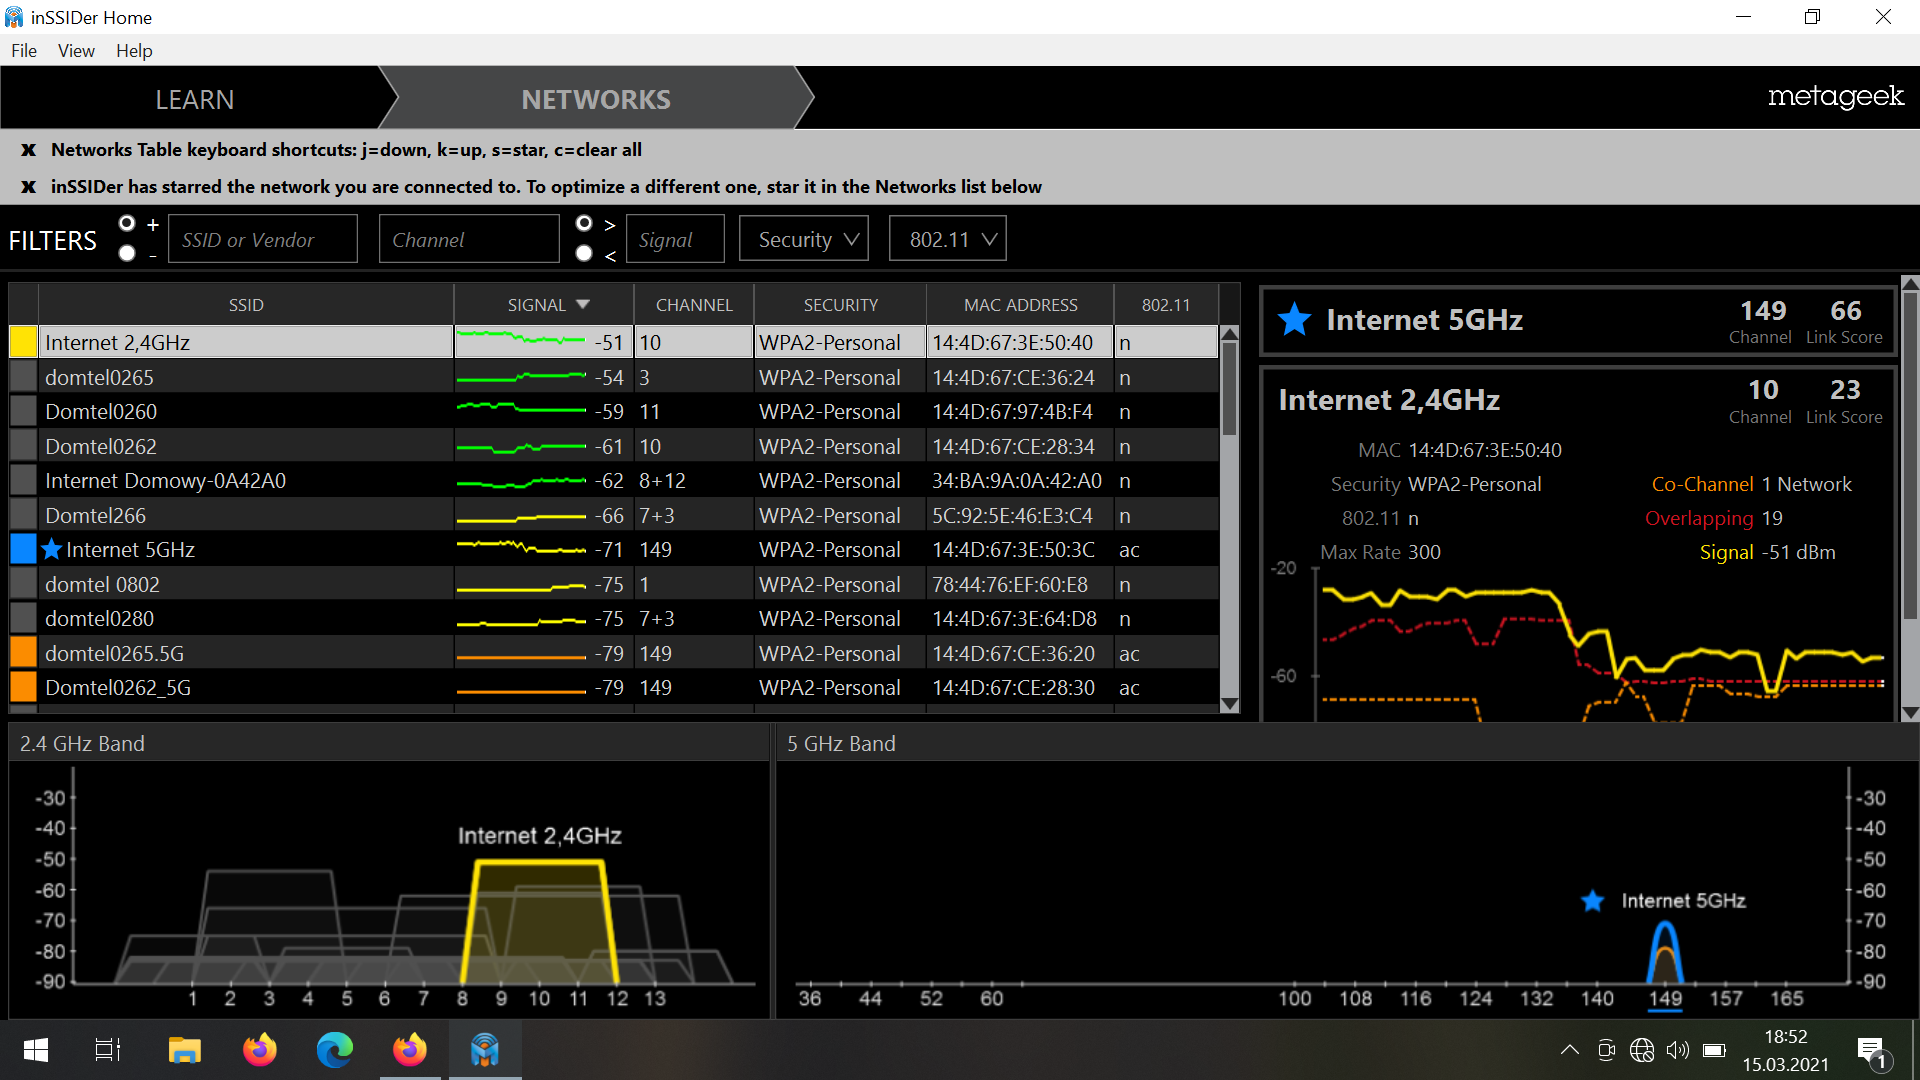Click the blue swatch for Internet 5GHz
This screenshot has width=1920, height=1080.
pos(23,549)
